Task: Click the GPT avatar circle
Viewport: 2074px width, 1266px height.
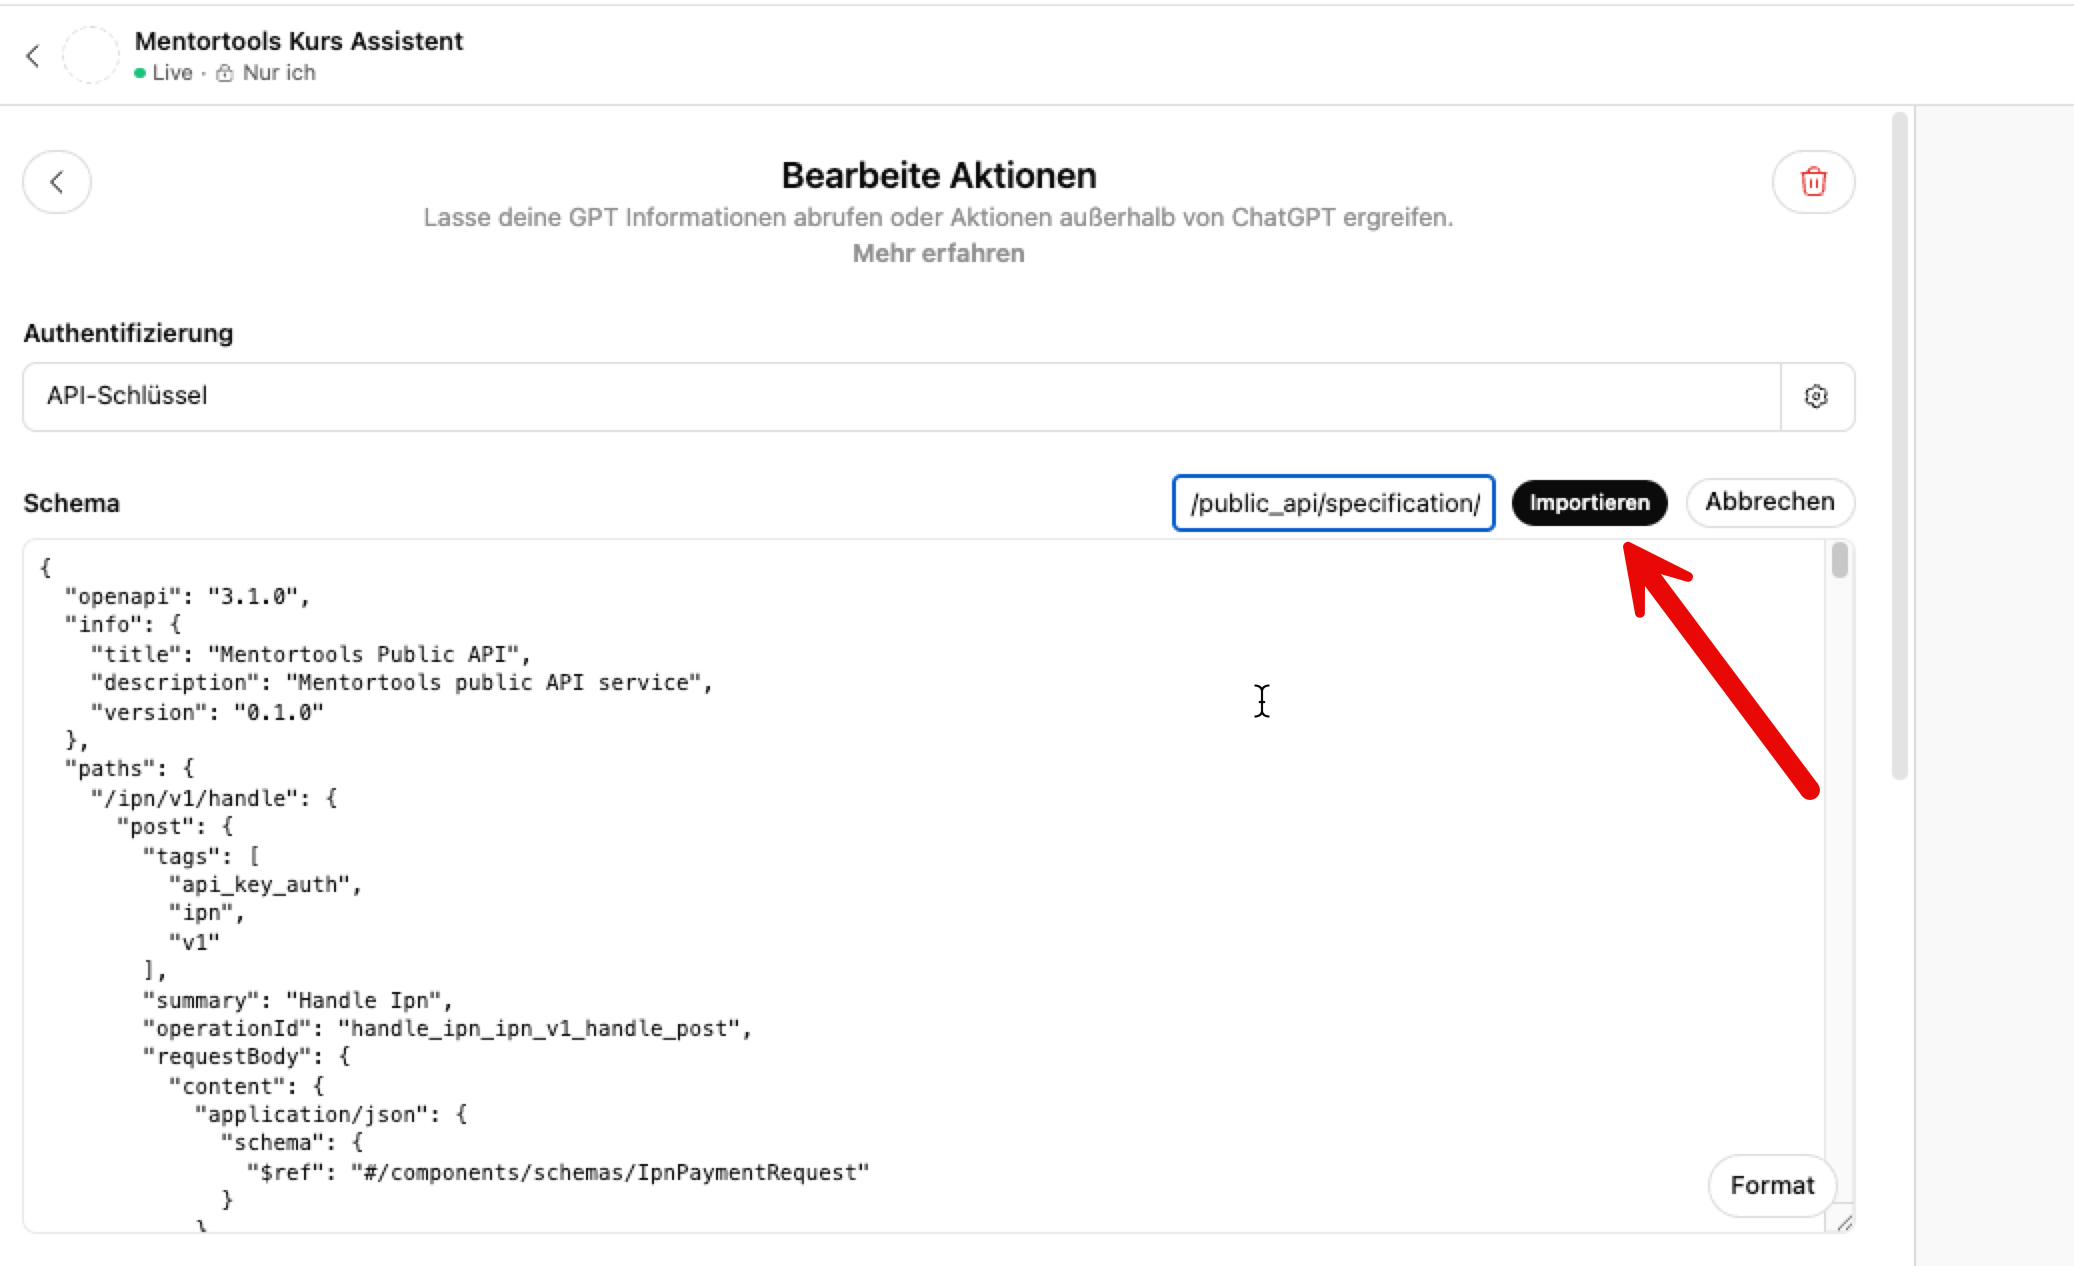Action: [x=91, y=56]
